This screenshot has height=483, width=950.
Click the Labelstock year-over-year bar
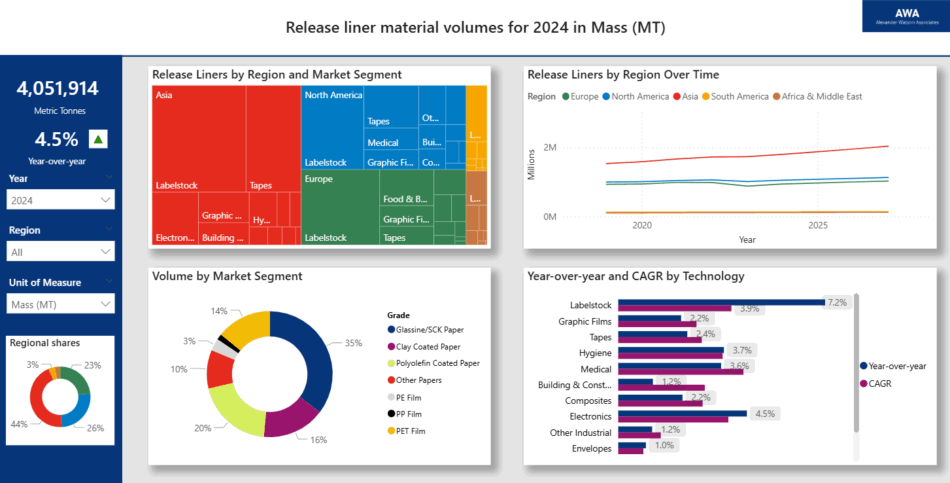point(720,301)
